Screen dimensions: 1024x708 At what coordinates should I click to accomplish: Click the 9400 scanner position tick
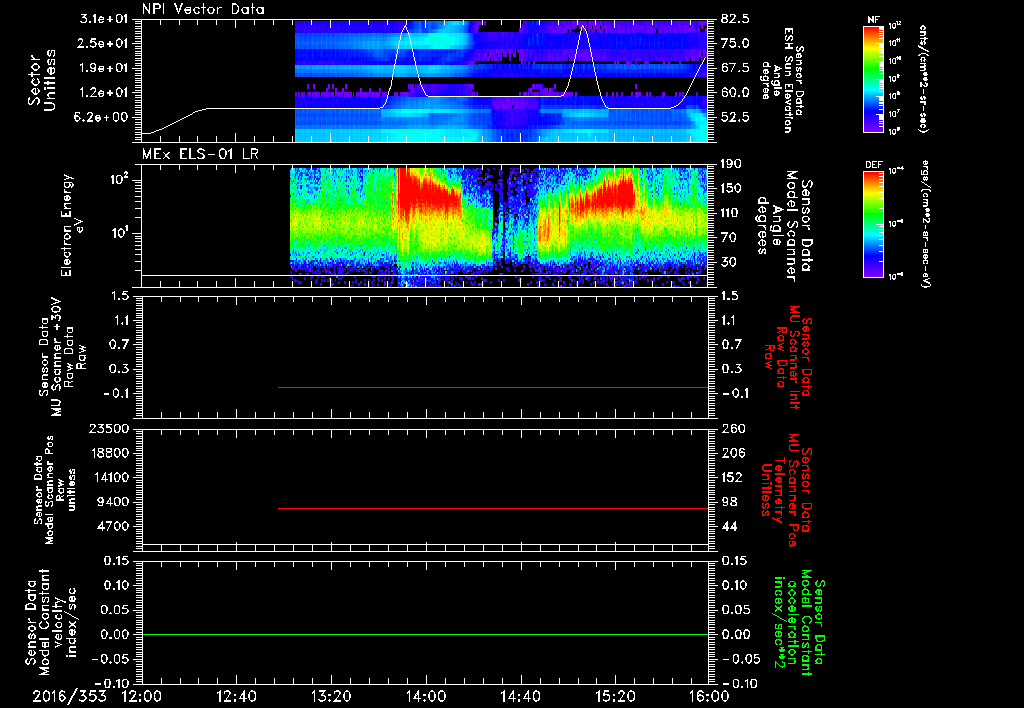click(x=112, y=502)
